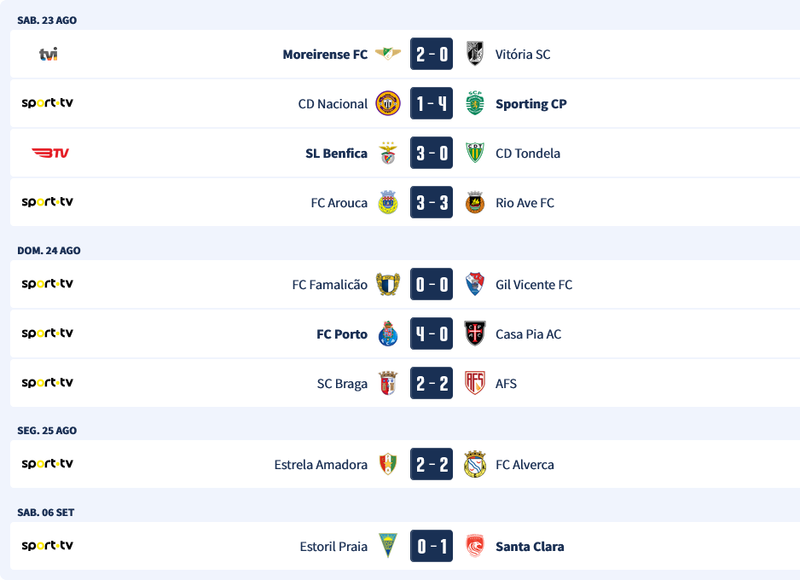800x580 pixels.
Task: Click the SC Braga club crest
Action: (x=387, y=383)
